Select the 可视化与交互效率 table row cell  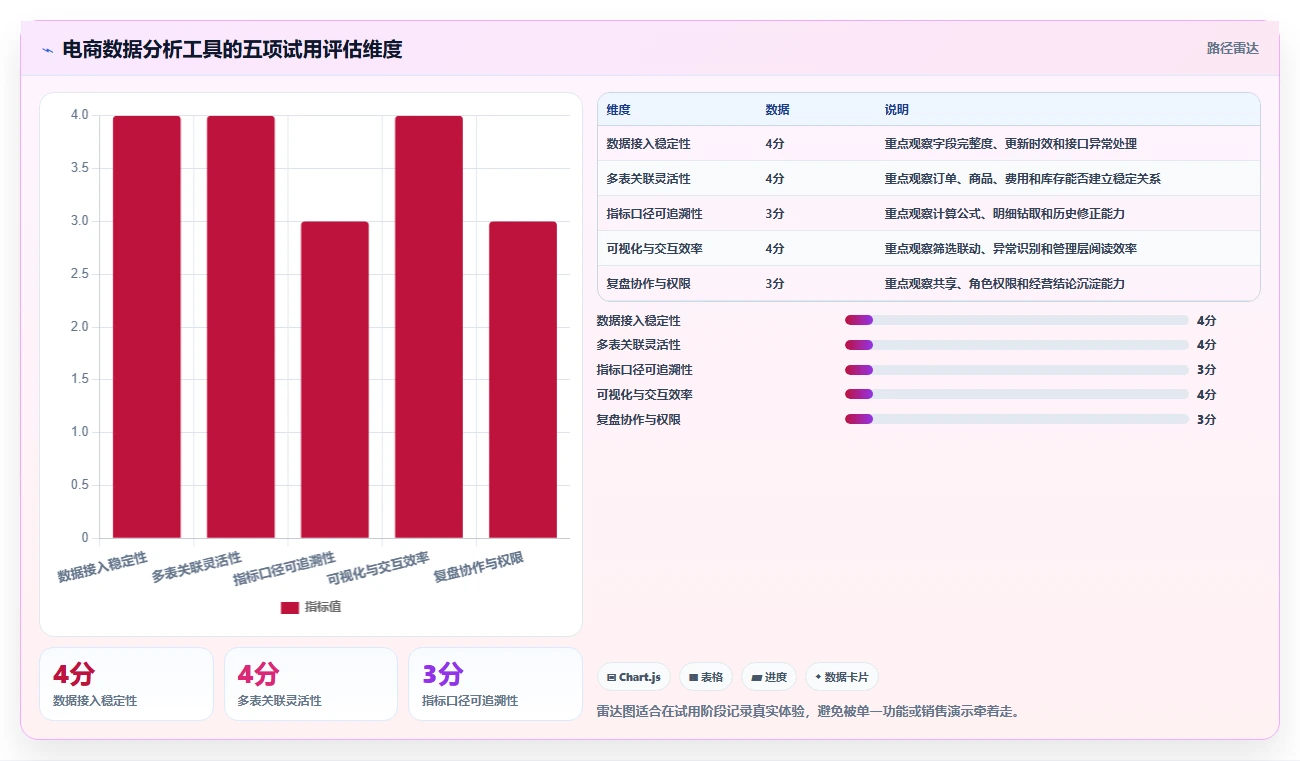(654, 248)
